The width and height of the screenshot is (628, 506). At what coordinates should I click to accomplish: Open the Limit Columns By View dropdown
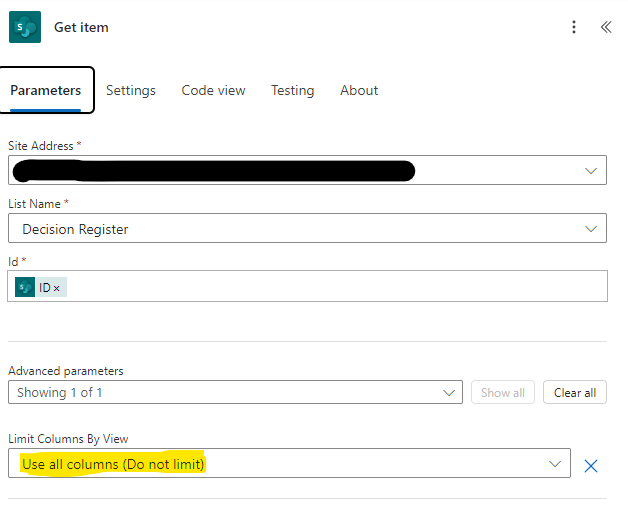pyautogui.click(x=289, y=463)
